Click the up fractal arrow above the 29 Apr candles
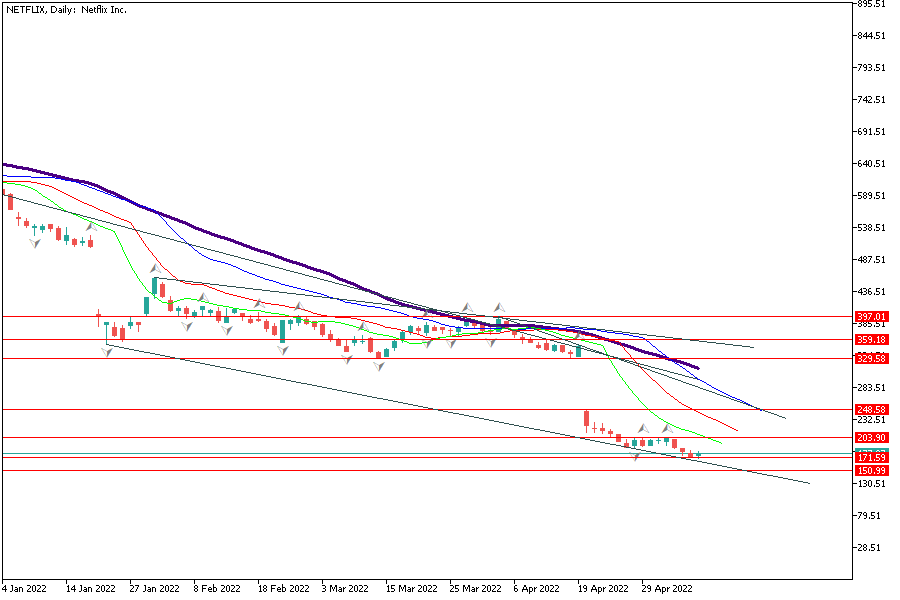 666,428
